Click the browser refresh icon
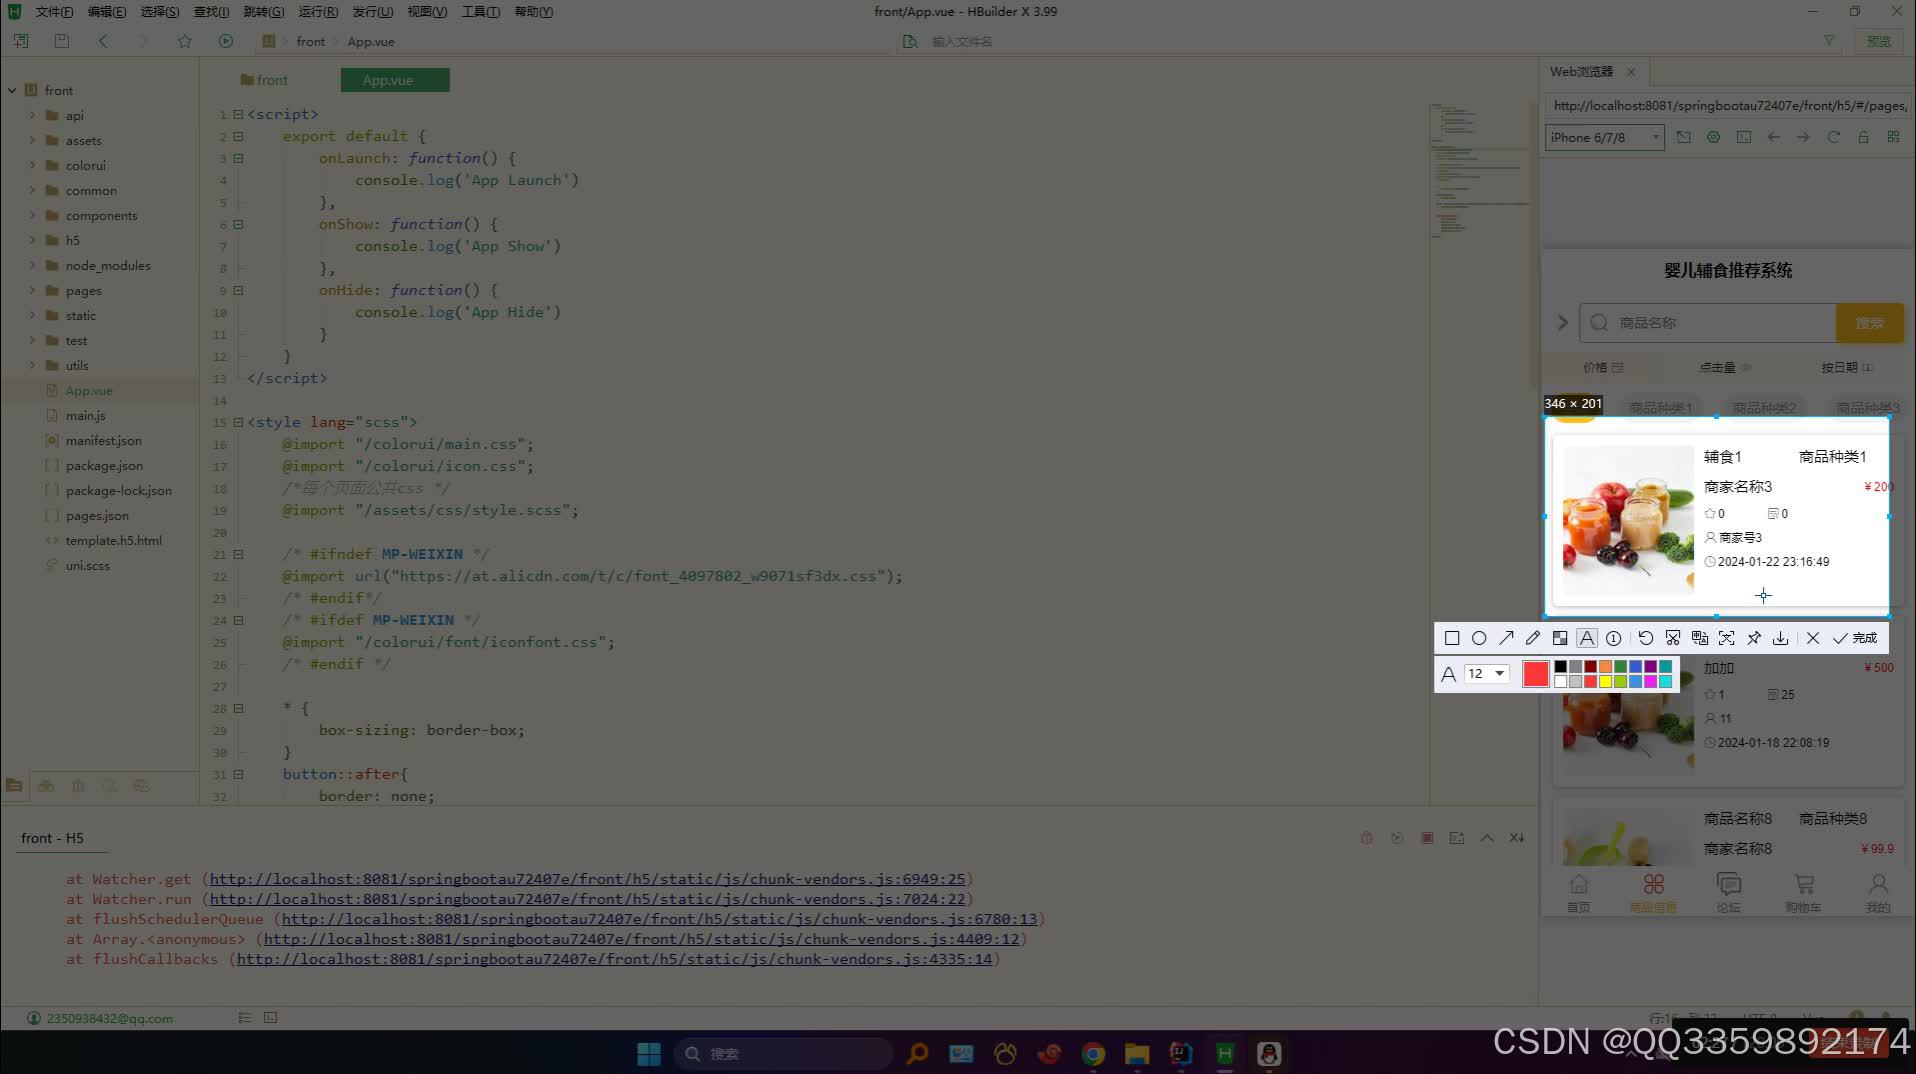 click(x=1833, y=138)
